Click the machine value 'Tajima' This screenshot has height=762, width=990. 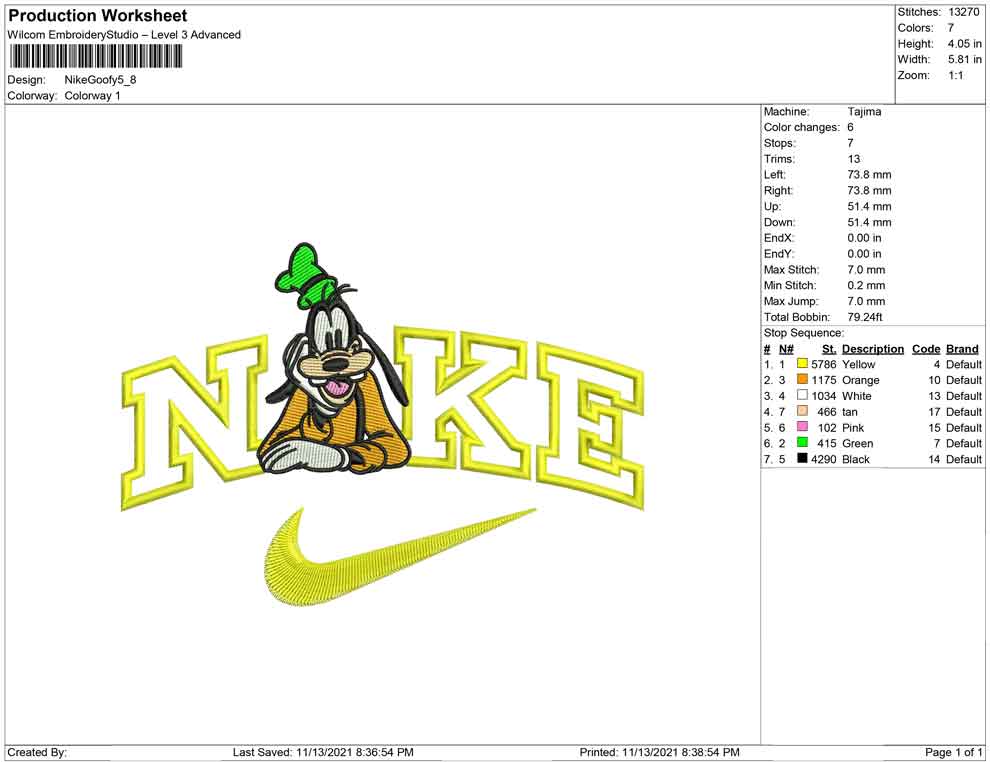[x=864, y=111]
